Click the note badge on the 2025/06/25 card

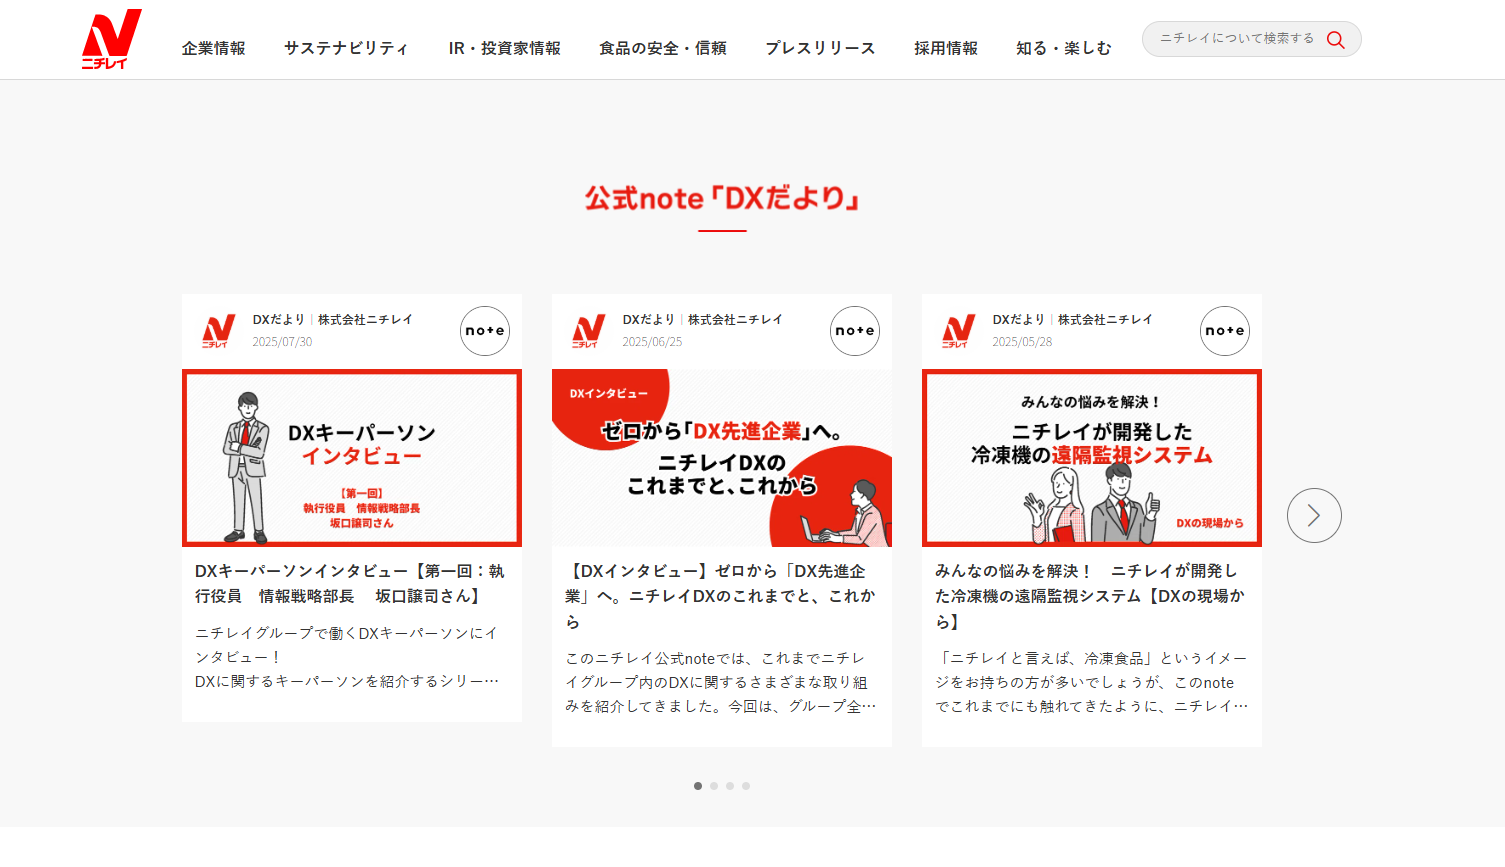pos(855,331)
